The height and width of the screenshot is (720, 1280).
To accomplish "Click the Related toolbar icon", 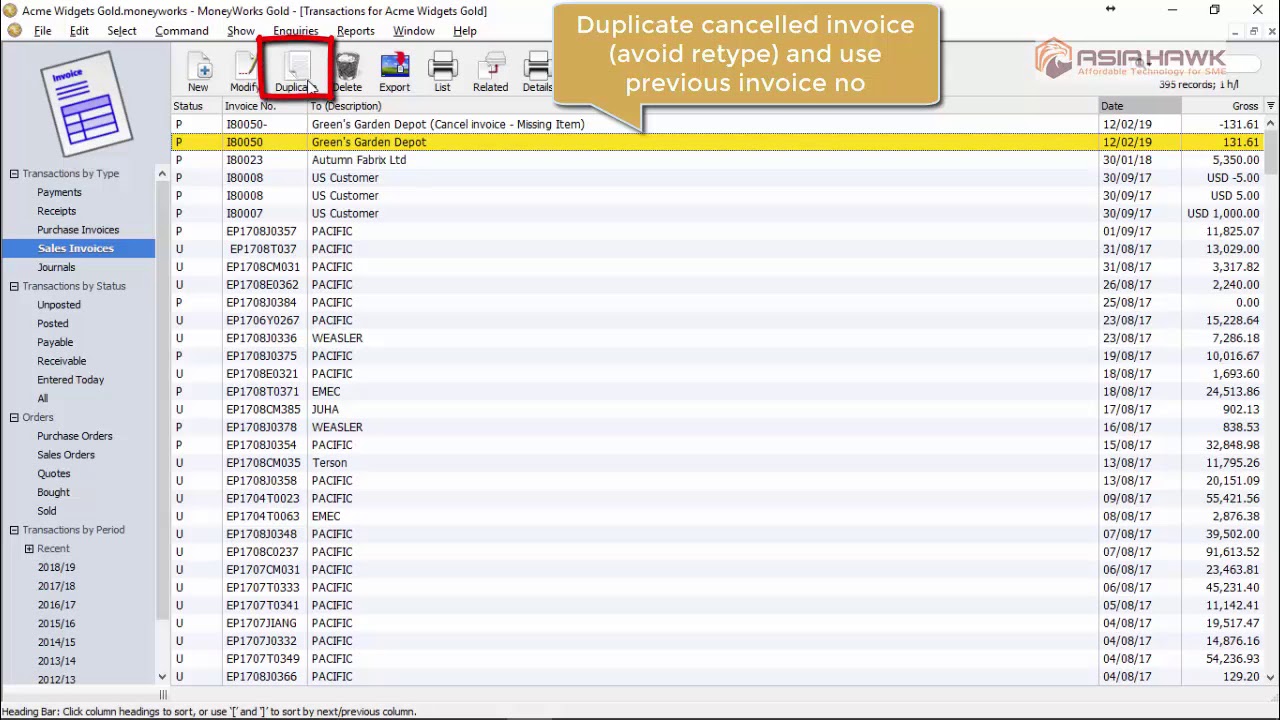I will 490,71.
